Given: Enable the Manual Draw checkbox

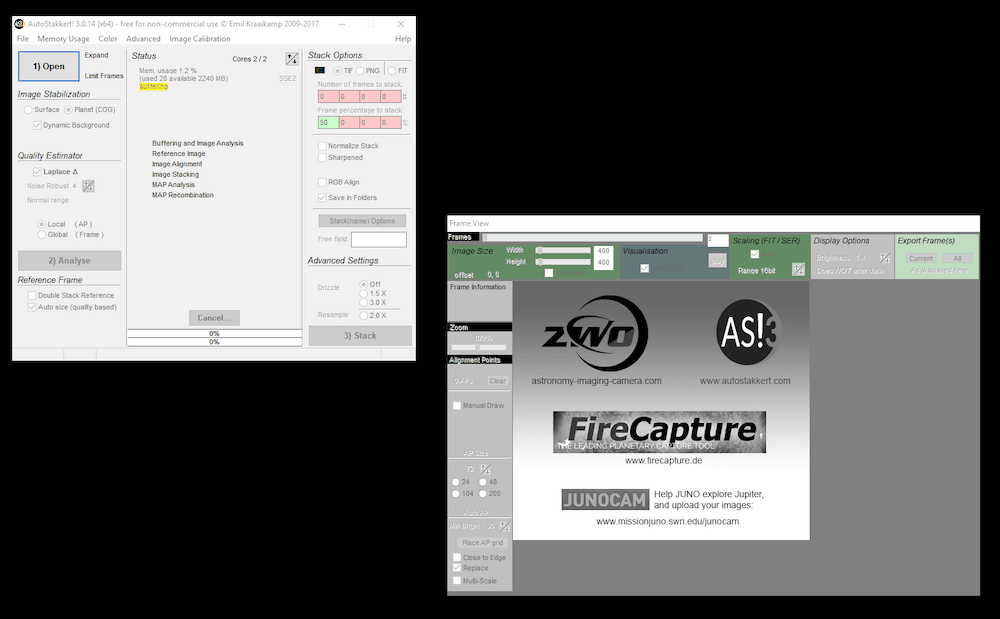Looking at the screenshot, I should pos(457,406).
